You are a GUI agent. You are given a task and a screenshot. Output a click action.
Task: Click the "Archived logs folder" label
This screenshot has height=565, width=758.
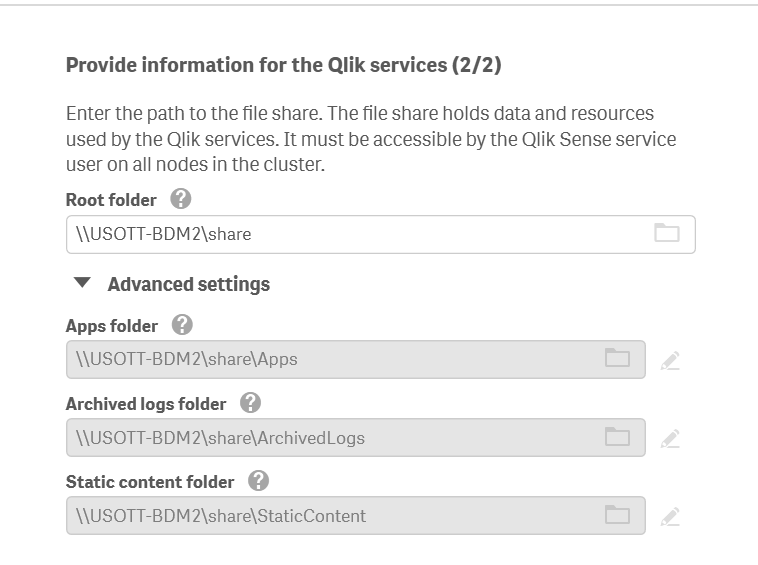click(x=146, y=404)
